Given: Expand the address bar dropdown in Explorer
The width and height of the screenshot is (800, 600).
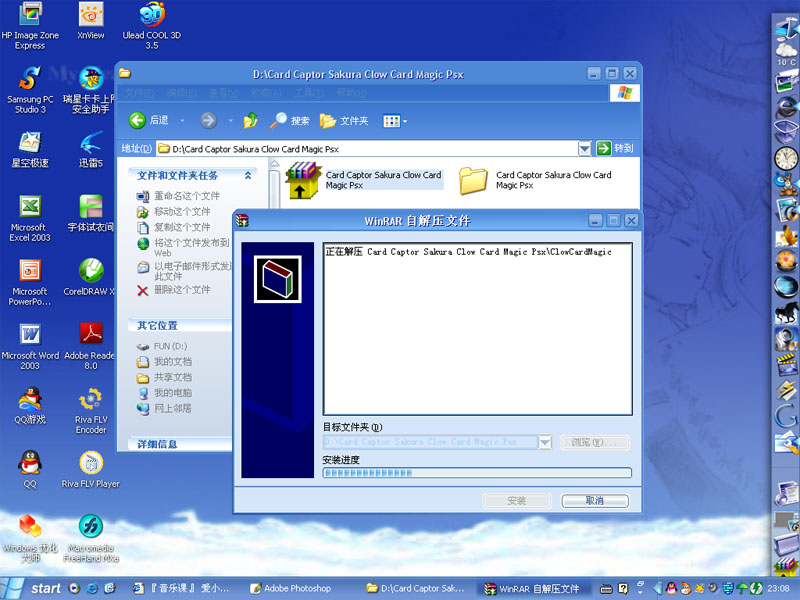Looking at the screenshot, I should (584, 148).
